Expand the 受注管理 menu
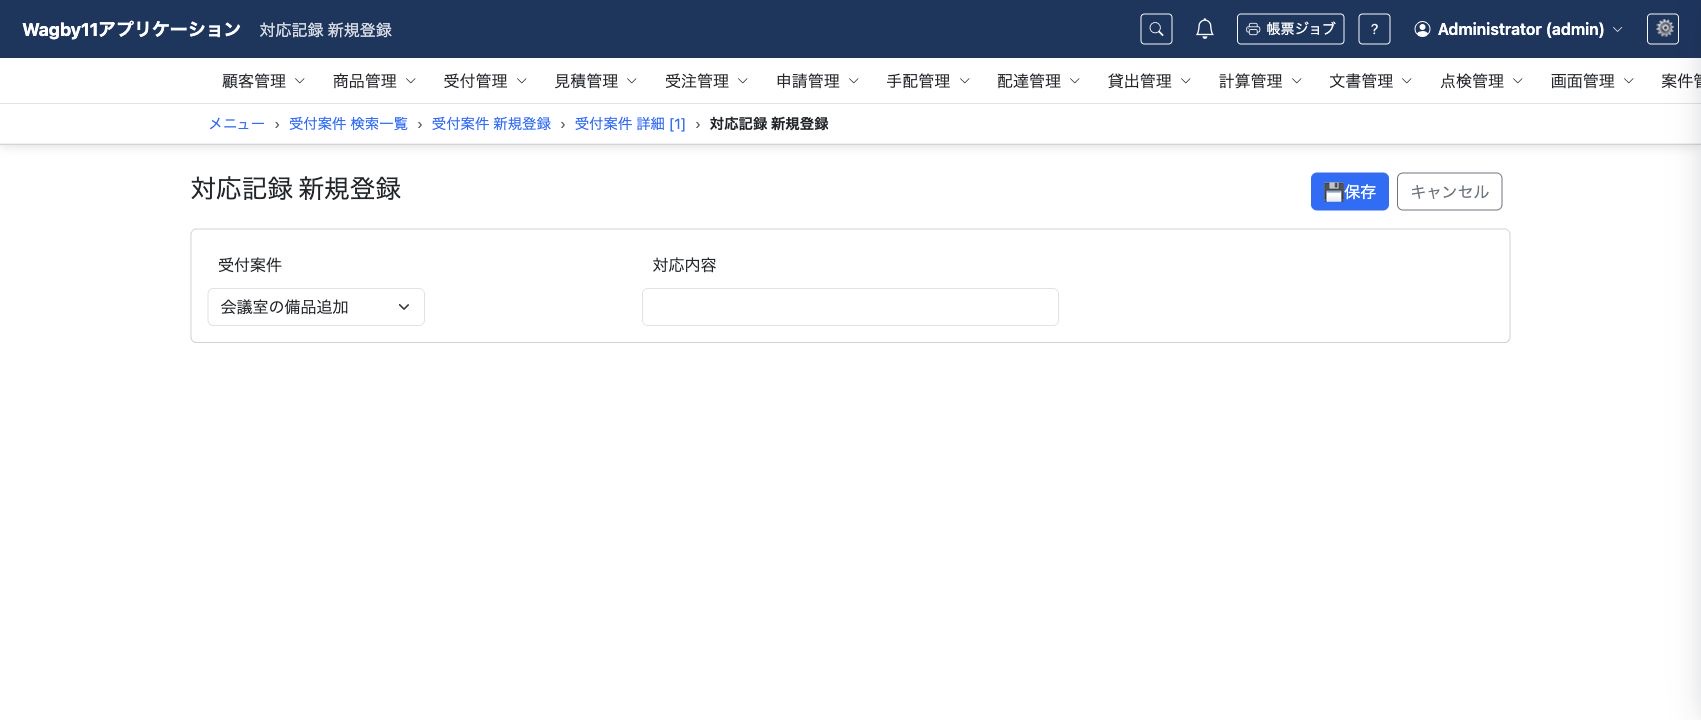1701x720 pixels. point(707,81)
